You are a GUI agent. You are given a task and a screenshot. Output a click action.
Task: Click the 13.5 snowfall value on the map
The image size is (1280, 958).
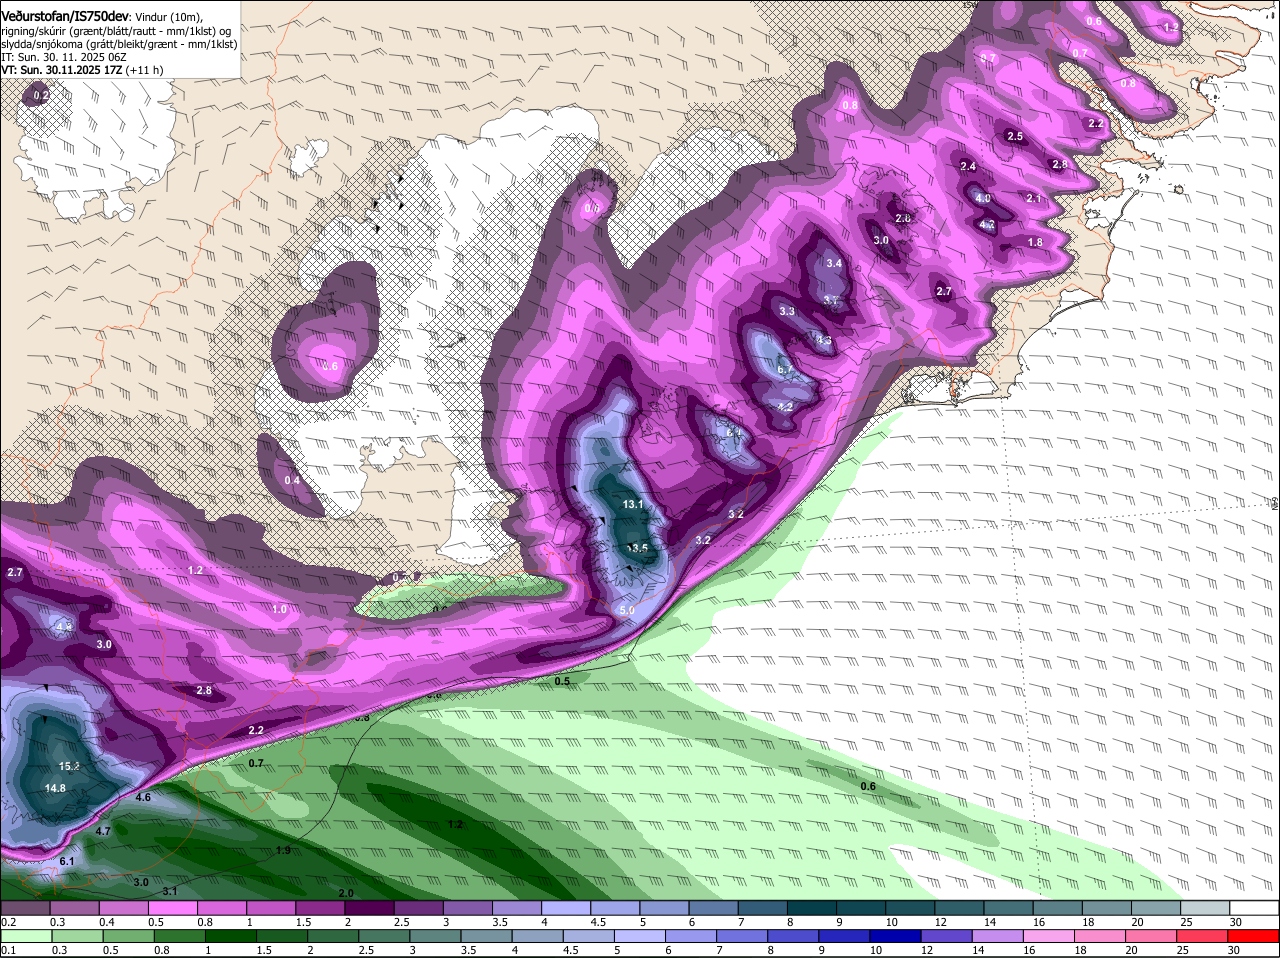[637, 549]
